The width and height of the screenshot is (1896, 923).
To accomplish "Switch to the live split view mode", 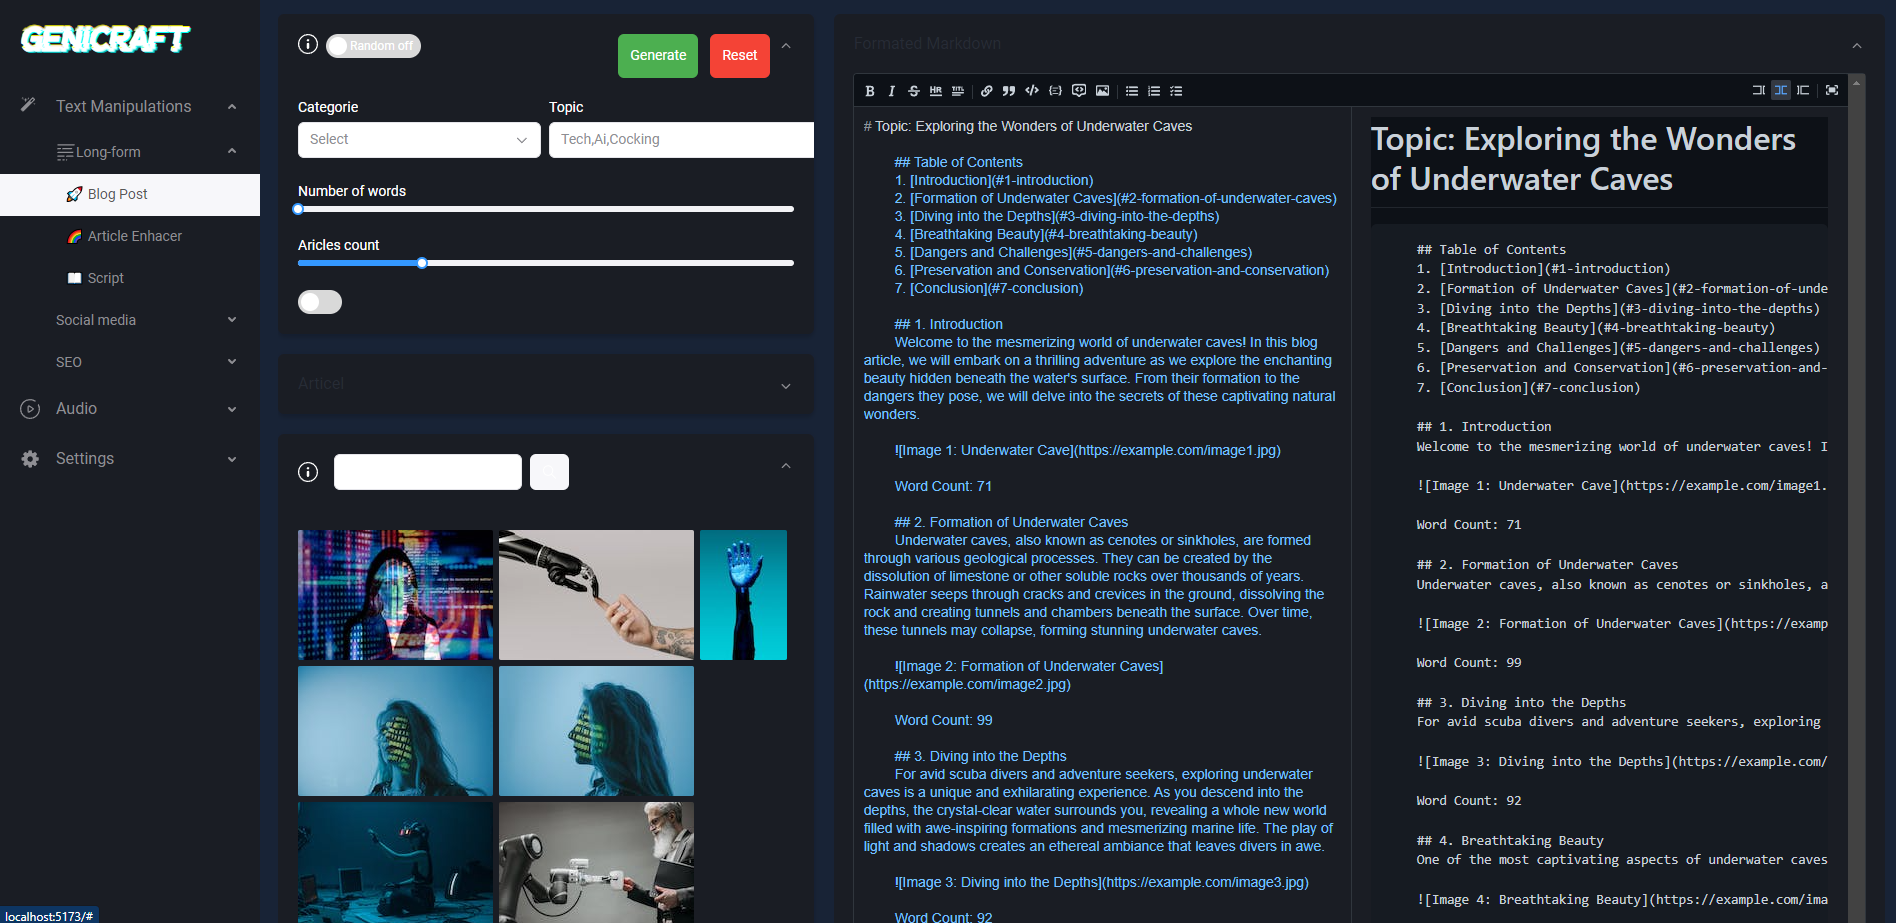I will click(x=1781, y=90).
